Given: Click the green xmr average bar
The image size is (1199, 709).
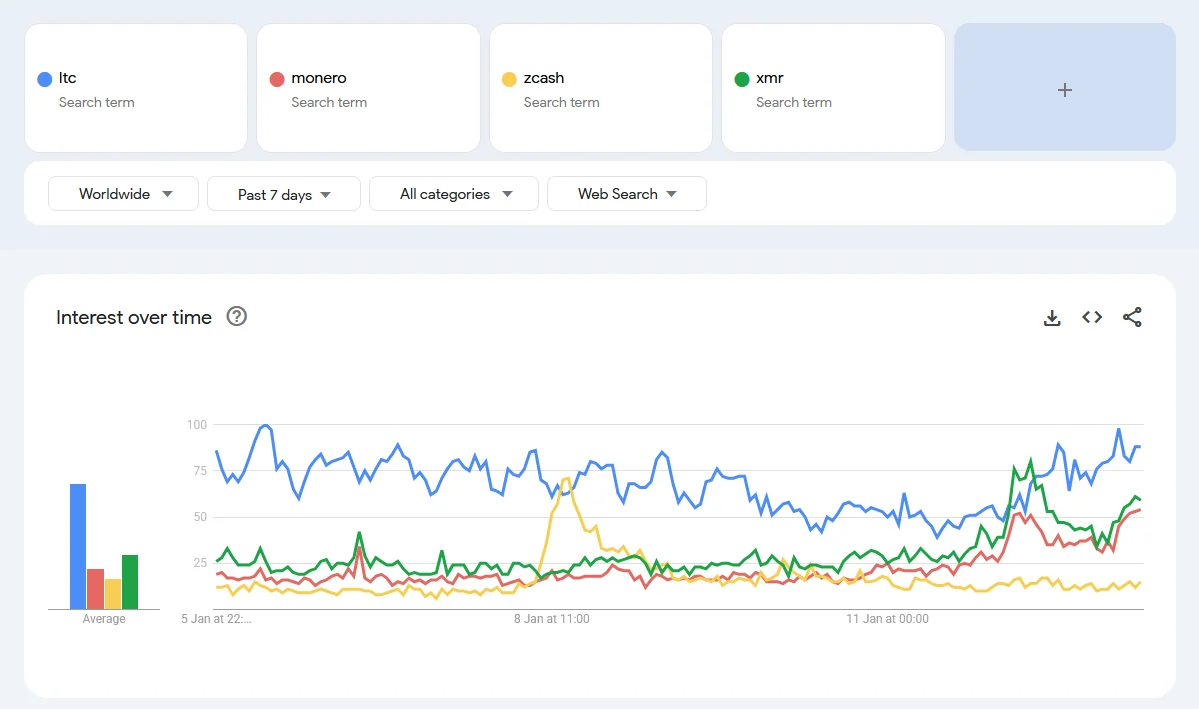Looking at the screenshot, I should 129,581.
